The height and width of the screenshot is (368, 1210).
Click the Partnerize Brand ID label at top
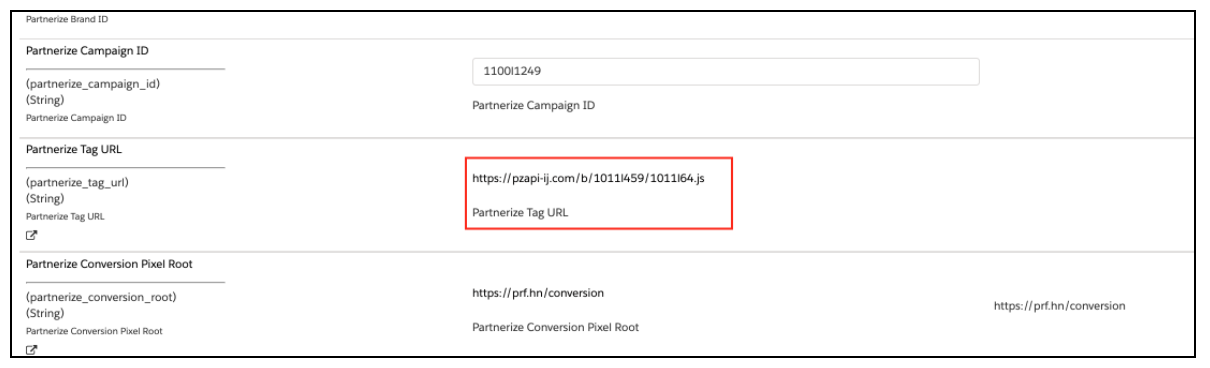tap(67, 19)
